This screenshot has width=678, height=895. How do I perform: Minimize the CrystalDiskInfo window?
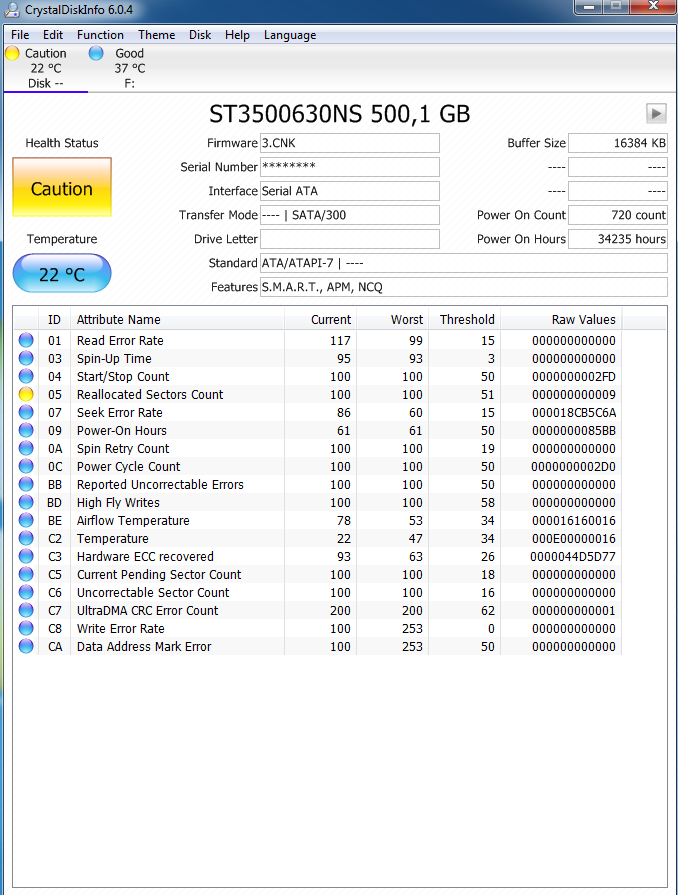coord(590,6)
